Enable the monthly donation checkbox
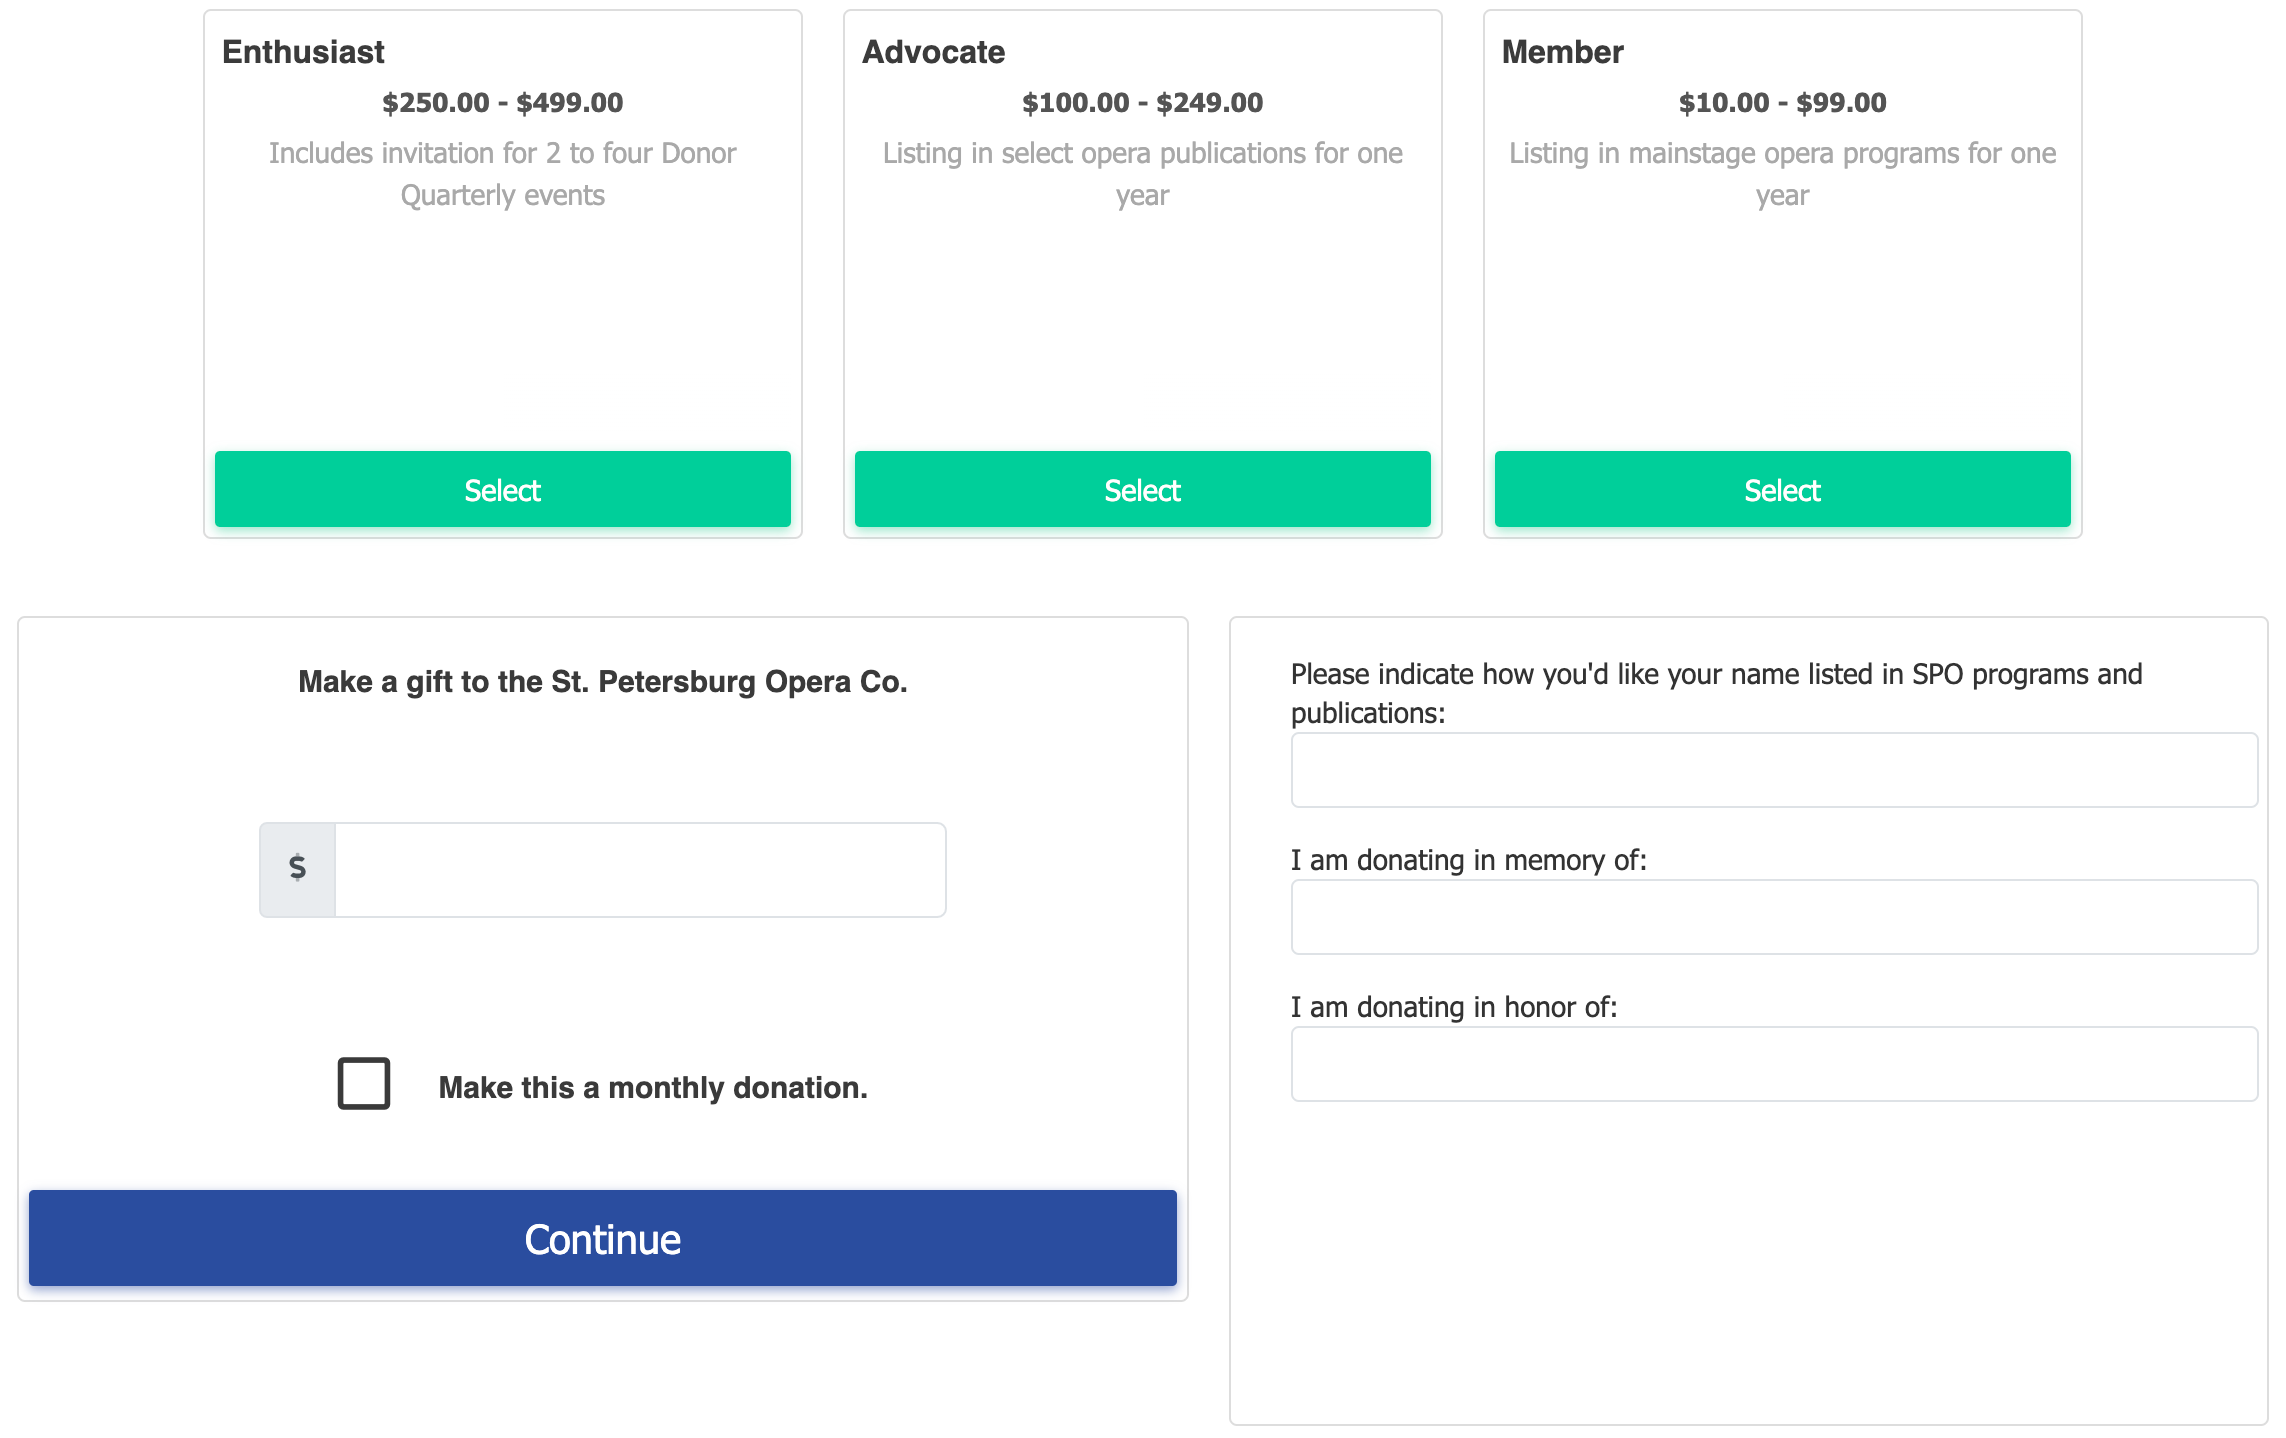2286x1438 pixels. (364, 1084)
